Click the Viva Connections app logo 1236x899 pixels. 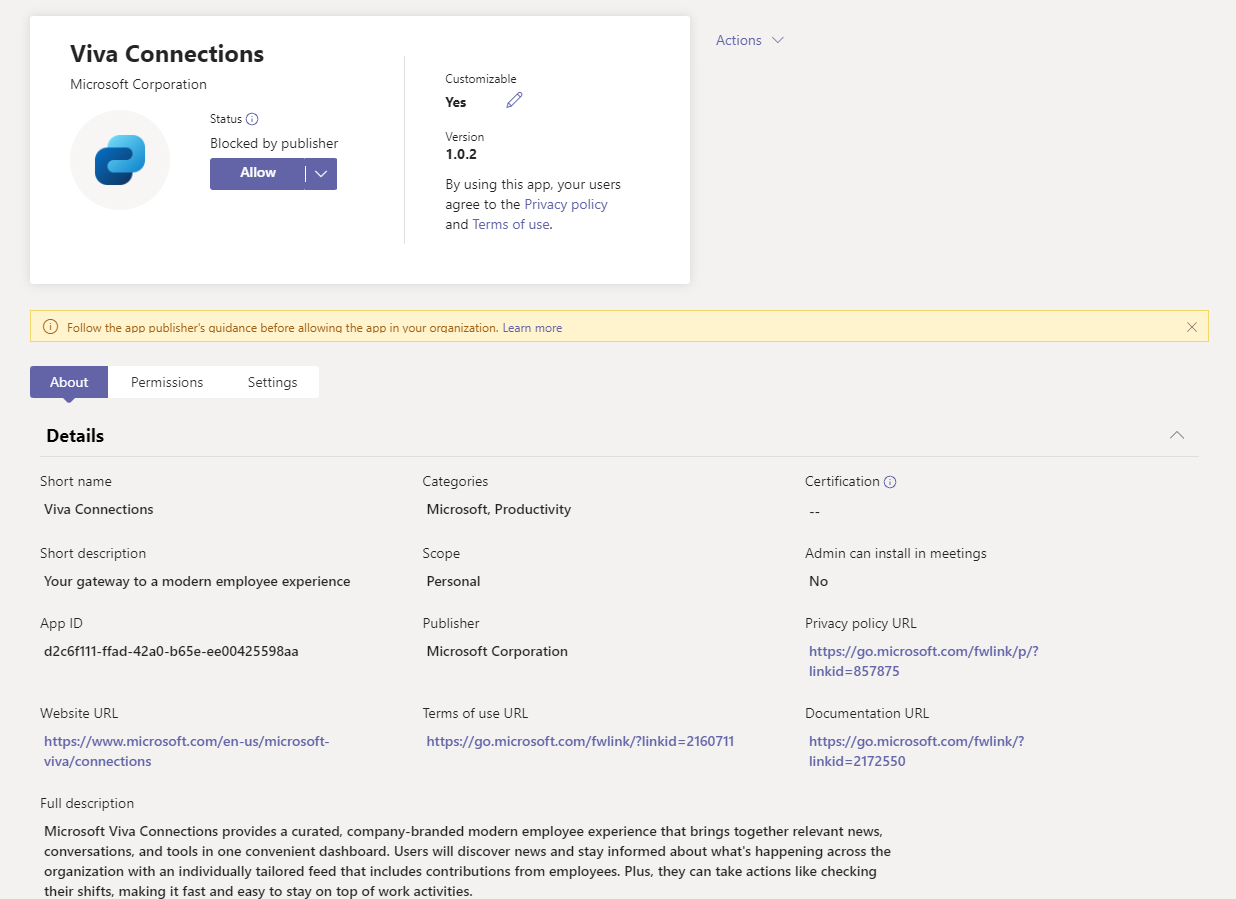pyautogui.click(x=119, y=160)
